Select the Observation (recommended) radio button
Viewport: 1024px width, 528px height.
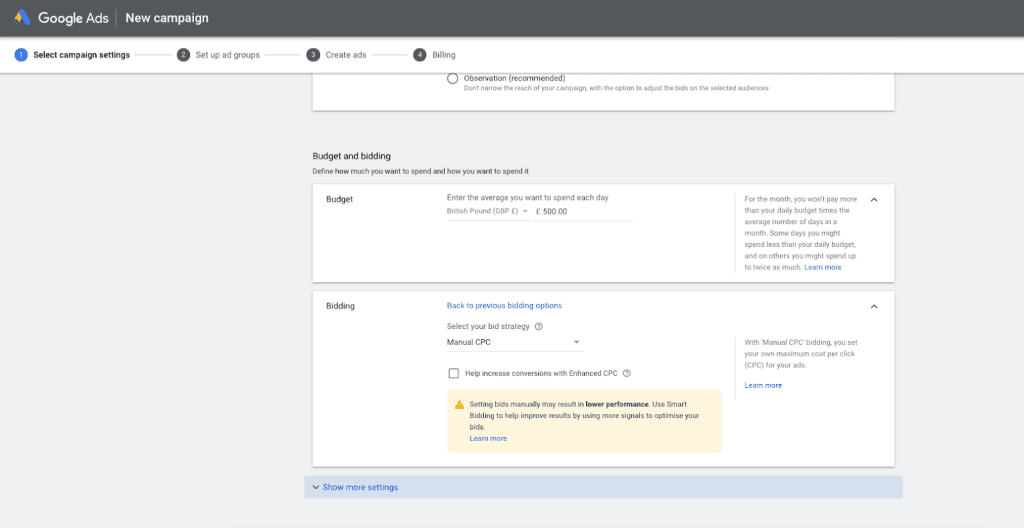453,79
